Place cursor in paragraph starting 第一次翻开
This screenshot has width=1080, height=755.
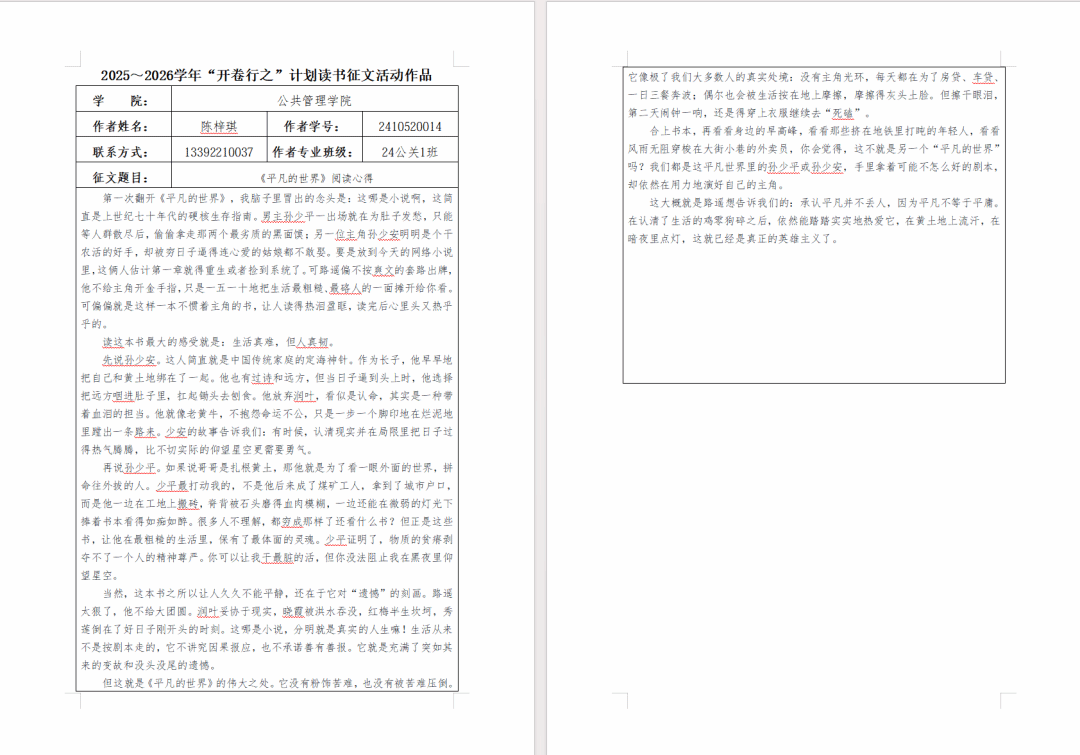tap(267, 260)
